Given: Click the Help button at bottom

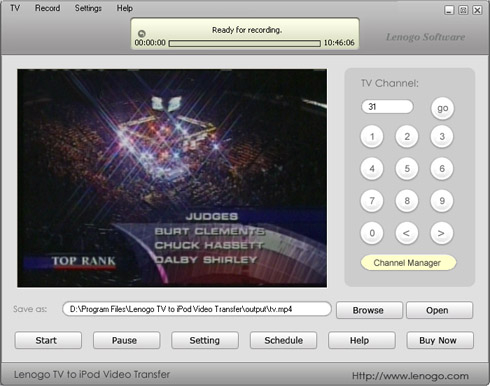Looking at the screenshot, I should pos(362,340).
